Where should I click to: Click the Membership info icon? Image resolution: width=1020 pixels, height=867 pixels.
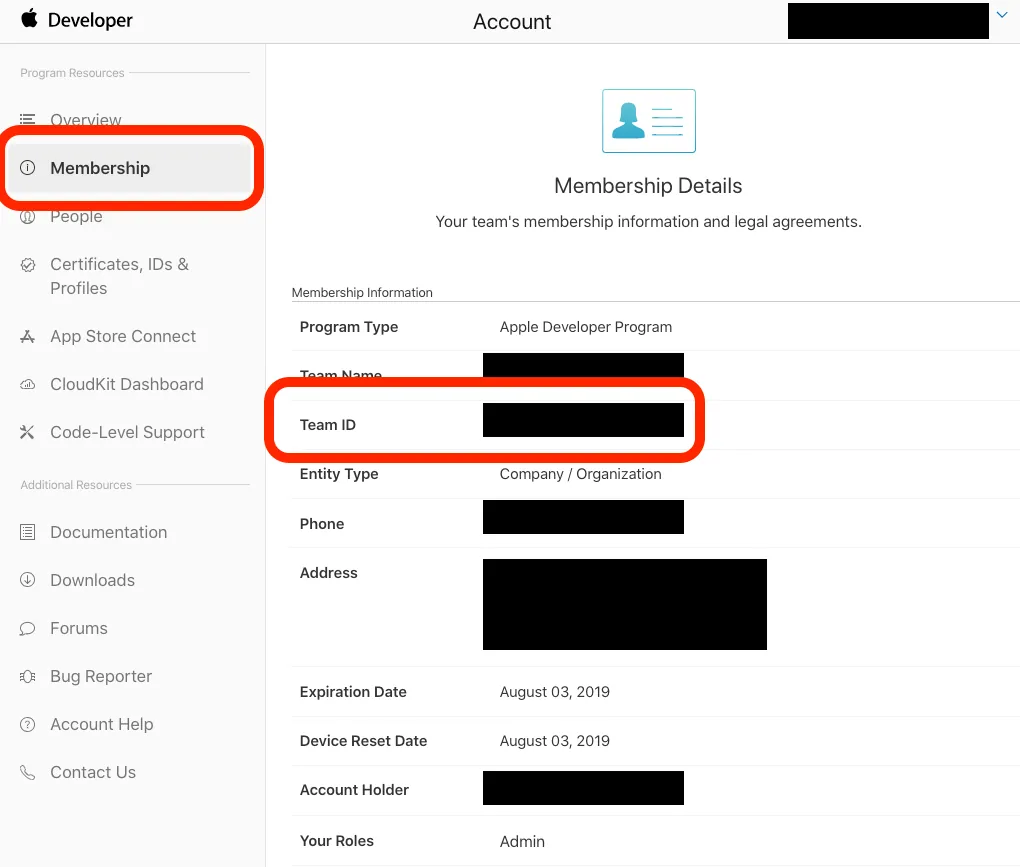pyautogui.click(x=28, y=168)
